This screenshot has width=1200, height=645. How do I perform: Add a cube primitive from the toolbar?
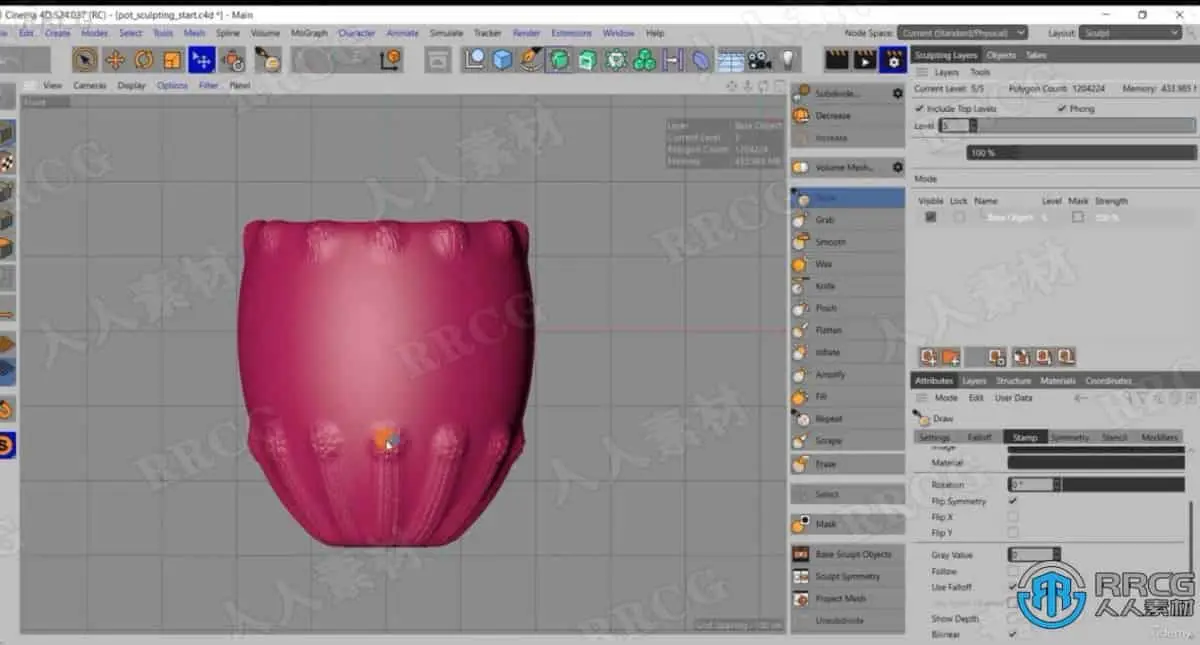501,60
